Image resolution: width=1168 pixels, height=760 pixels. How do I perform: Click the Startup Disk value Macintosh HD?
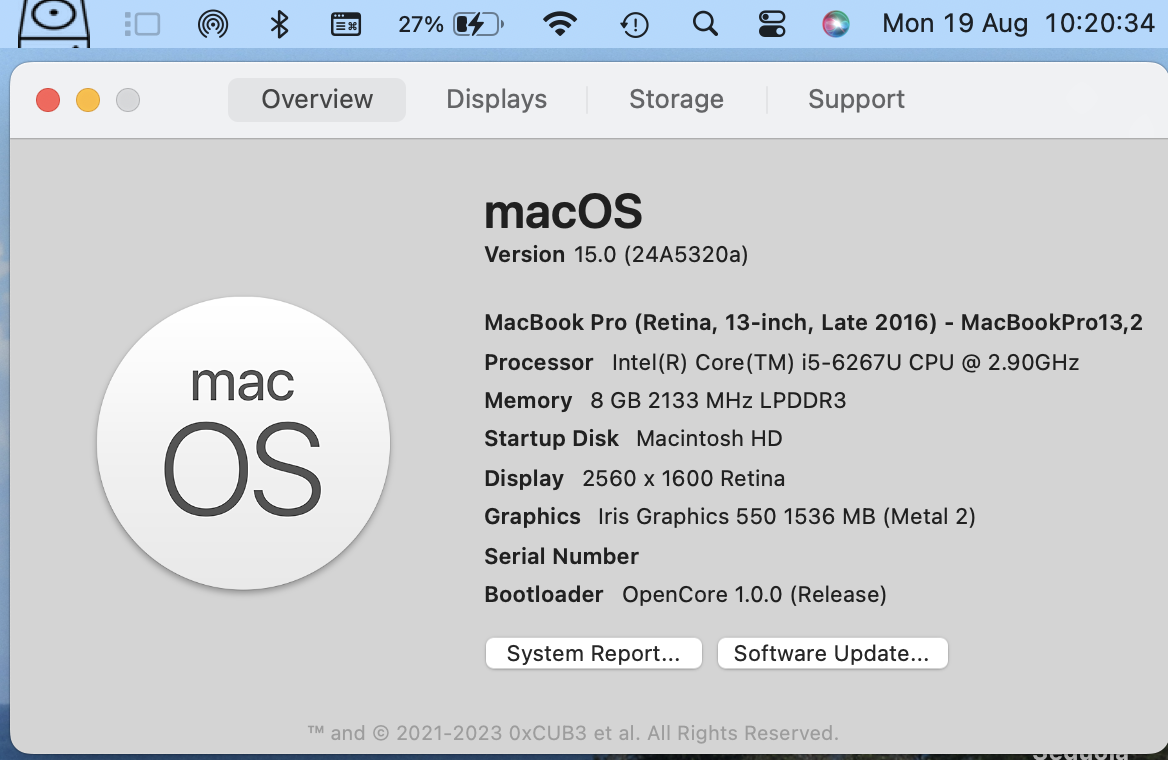709,439
